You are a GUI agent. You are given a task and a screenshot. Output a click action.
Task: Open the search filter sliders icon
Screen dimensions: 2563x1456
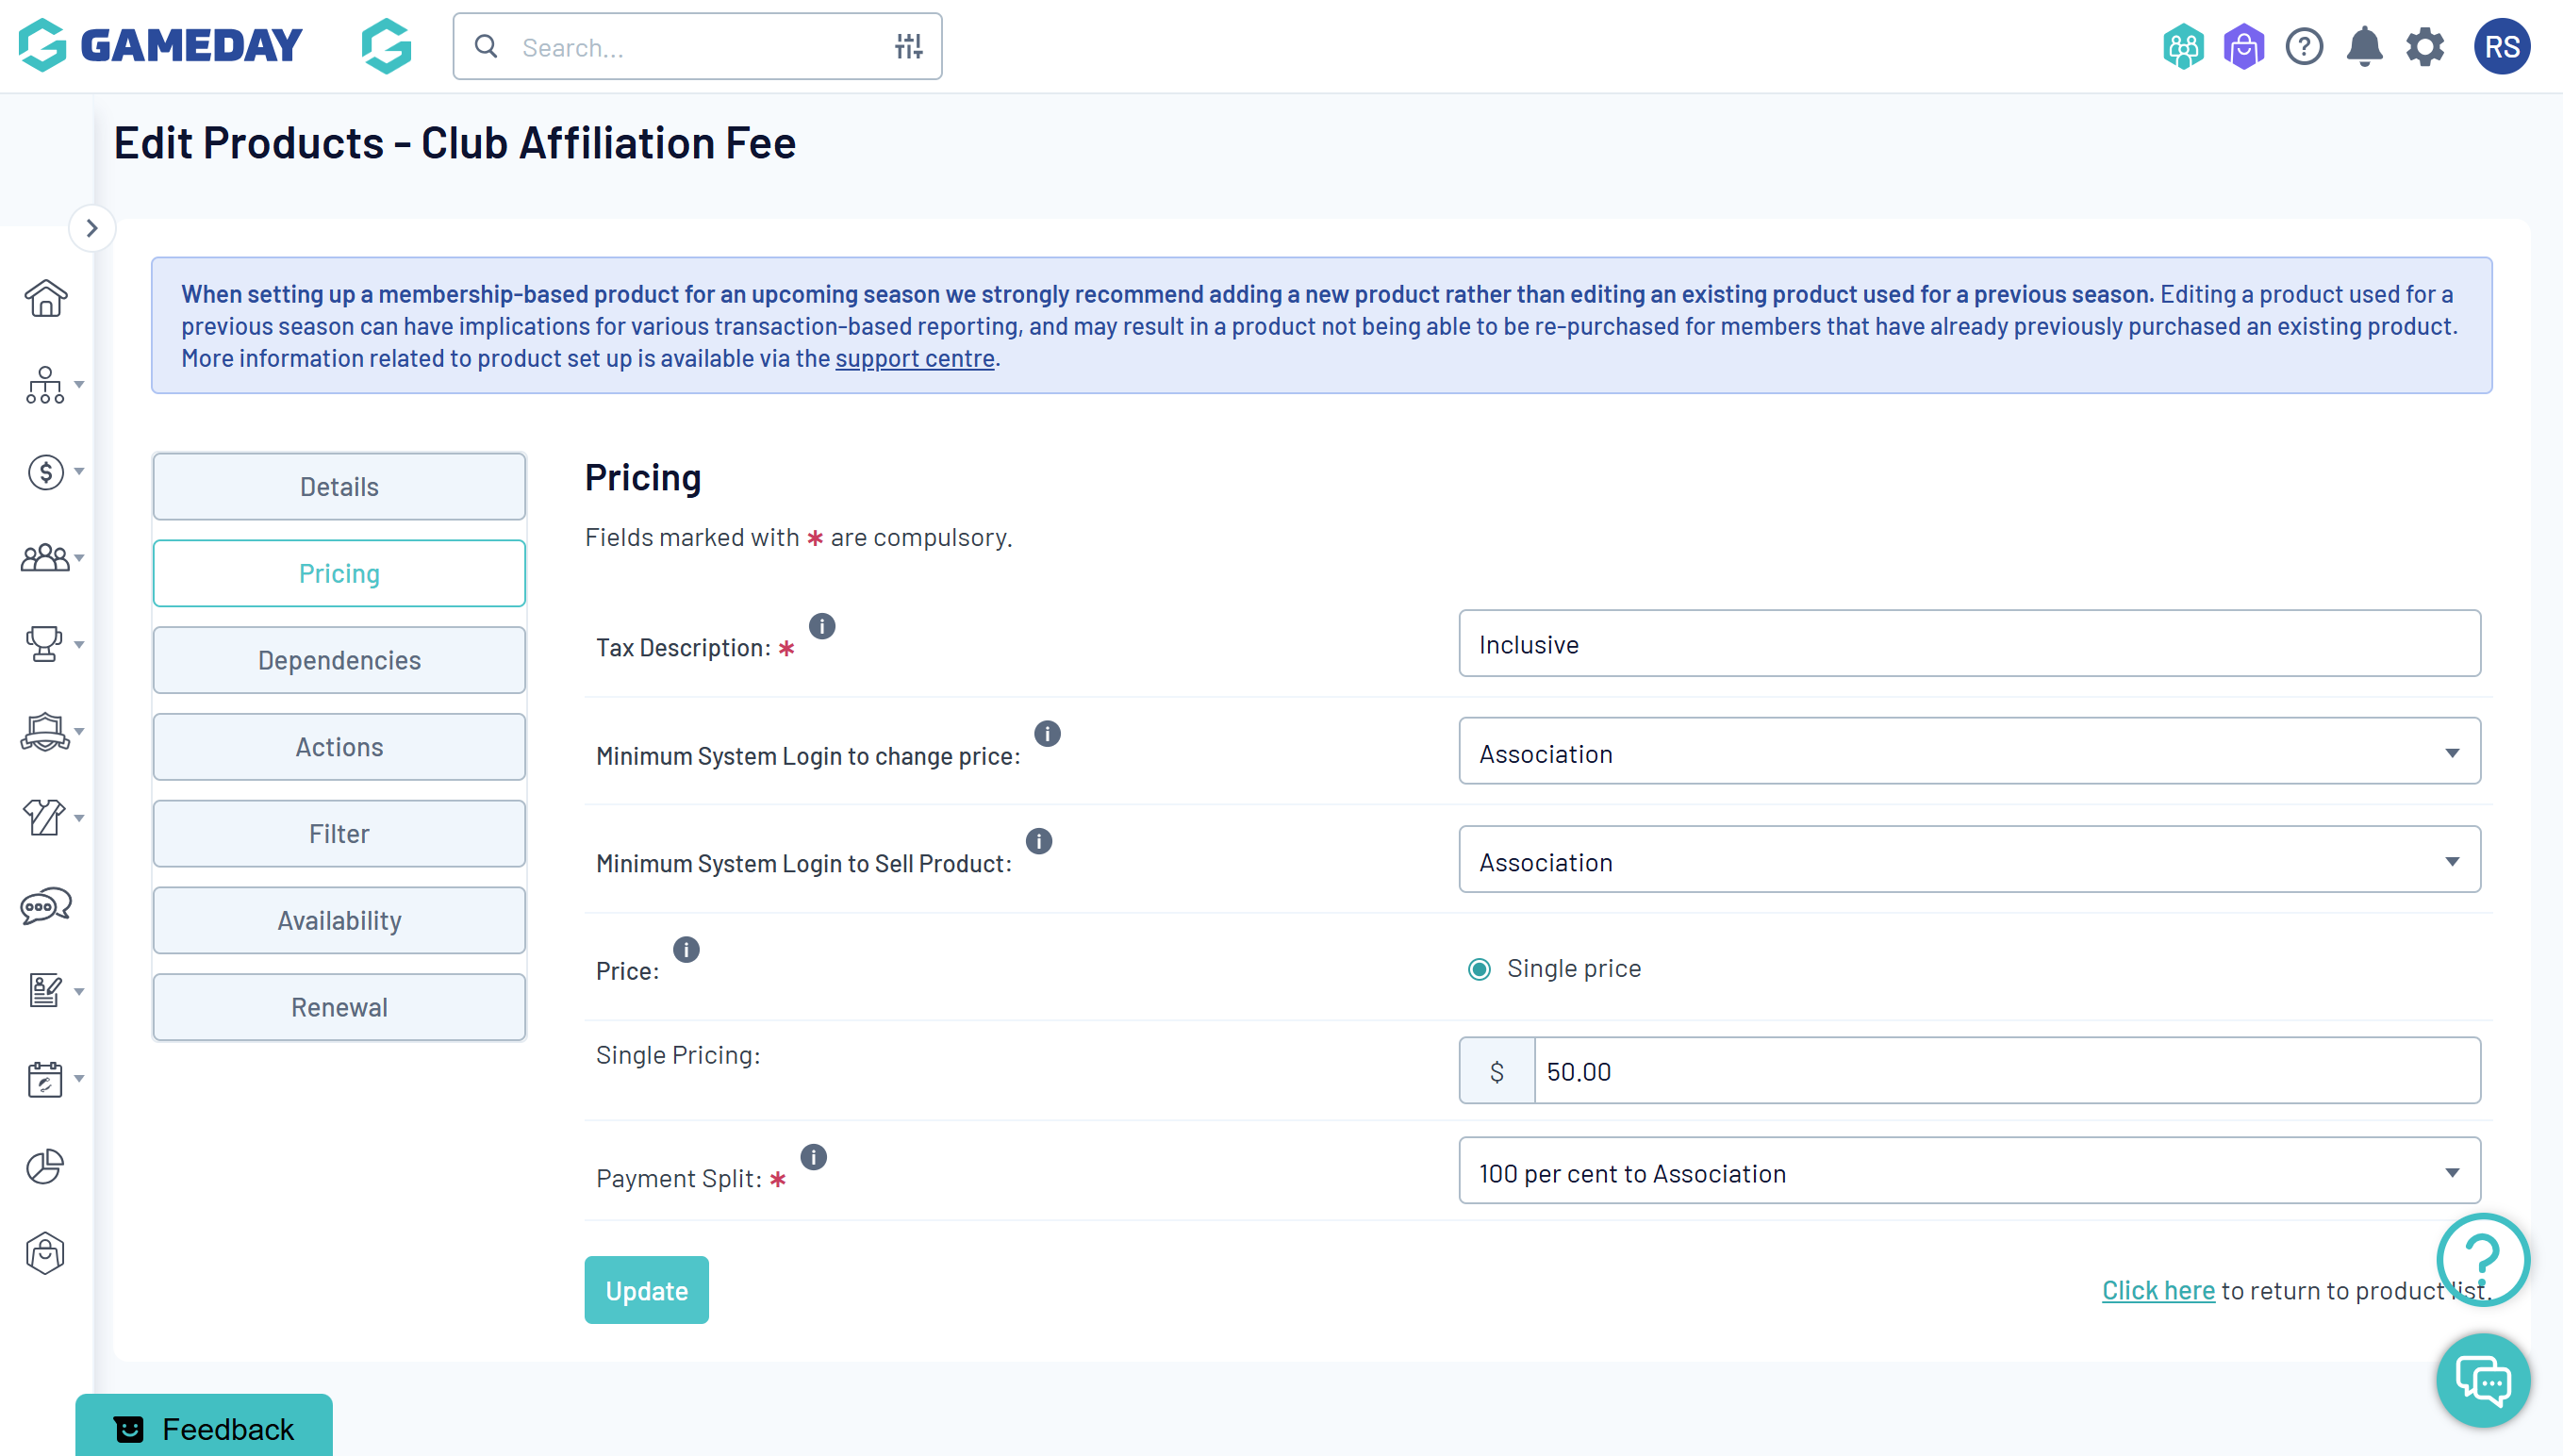tap(908, 47)
